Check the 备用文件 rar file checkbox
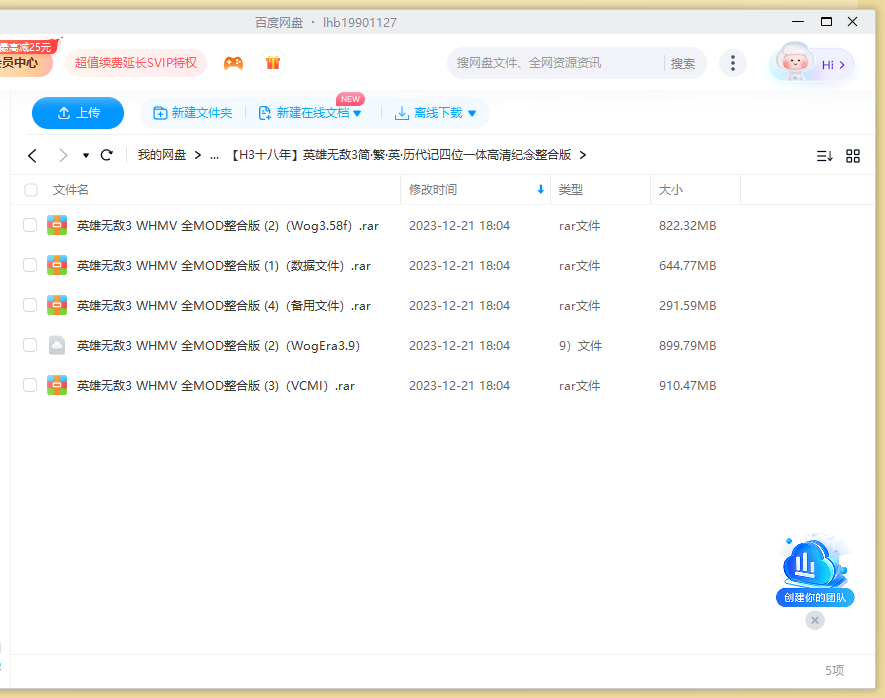The image size is (885, 698). [30, 305]
